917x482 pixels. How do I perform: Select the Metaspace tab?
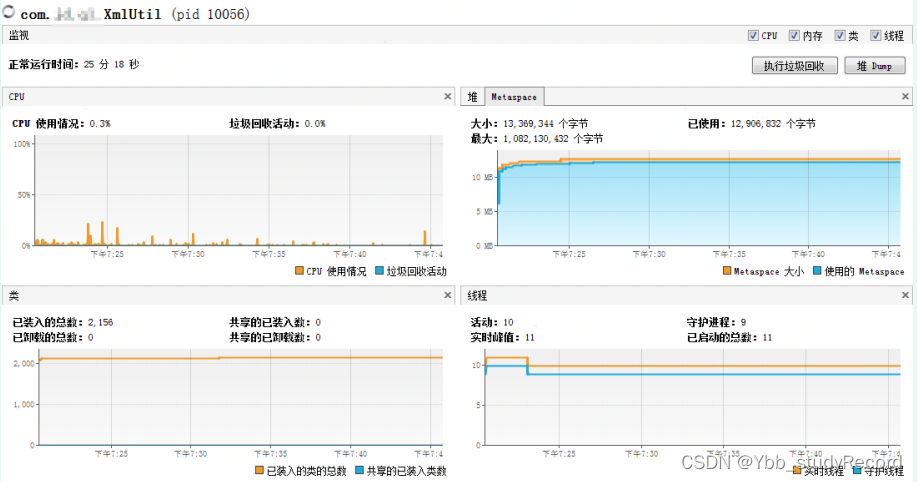[513, 97]
